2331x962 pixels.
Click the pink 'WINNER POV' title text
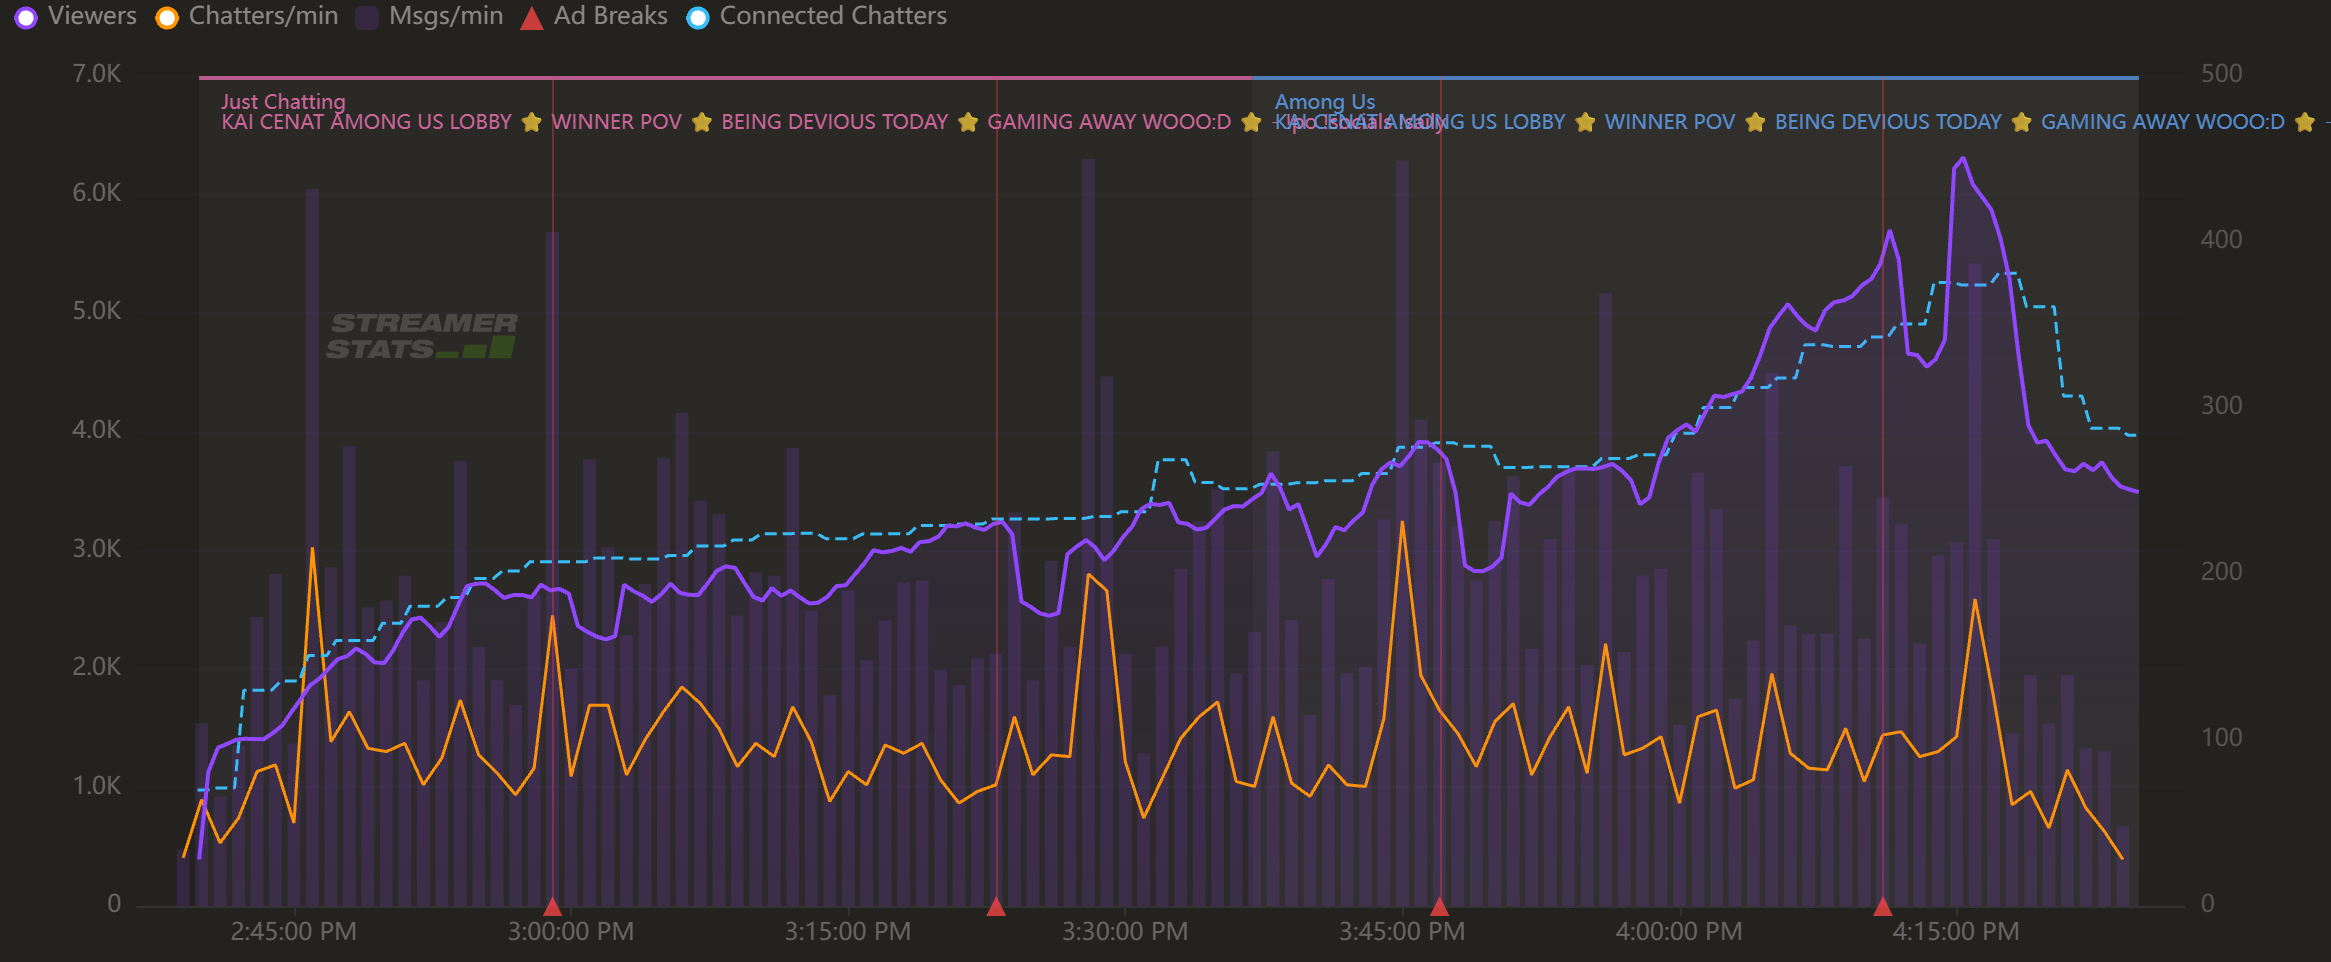click(x=616, y=122)
